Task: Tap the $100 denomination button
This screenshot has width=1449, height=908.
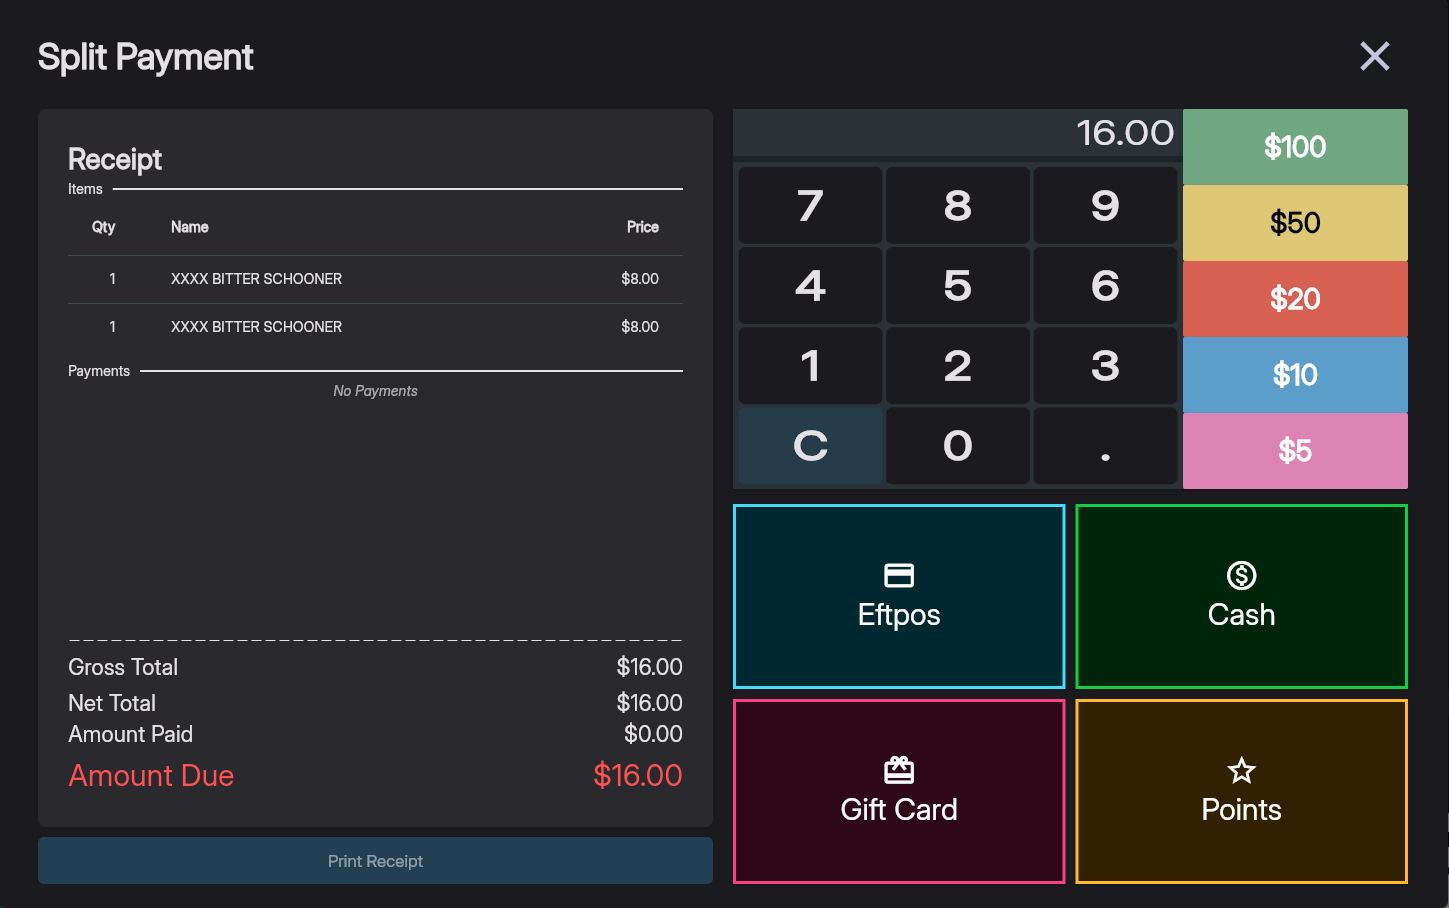Action: 1294,146
